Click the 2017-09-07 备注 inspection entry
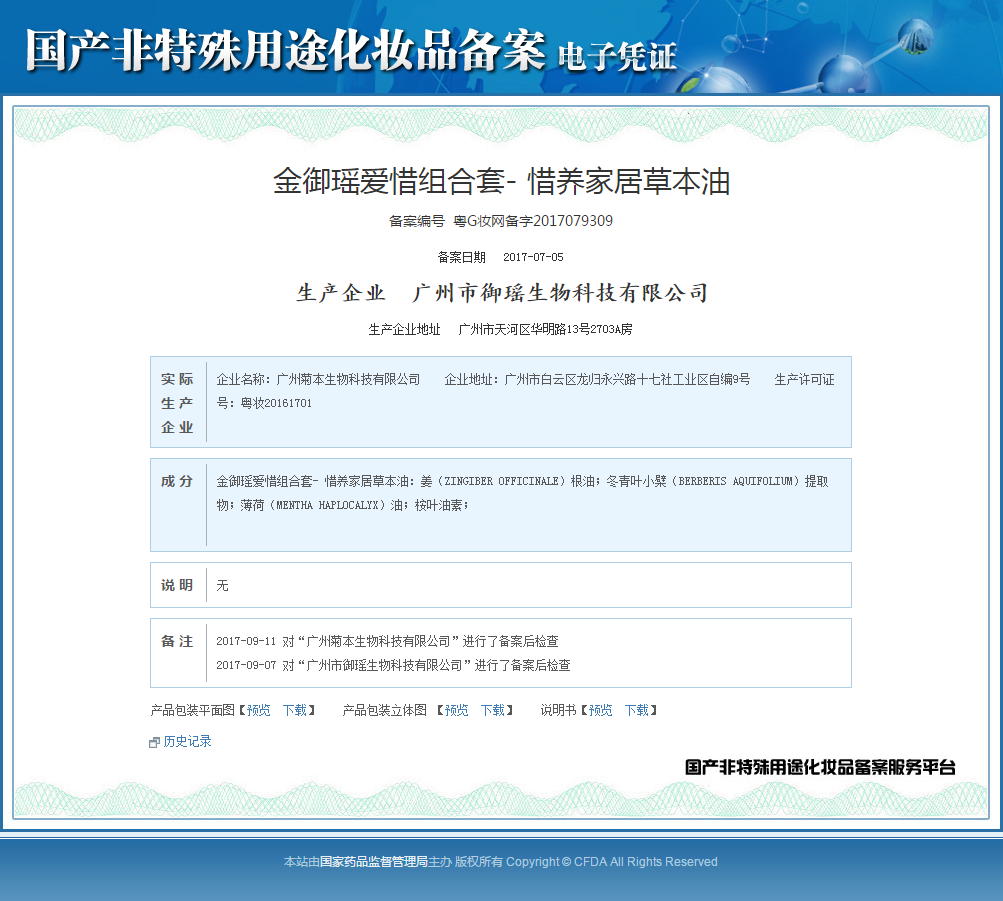1003x901 pixels. pos(393,665)
